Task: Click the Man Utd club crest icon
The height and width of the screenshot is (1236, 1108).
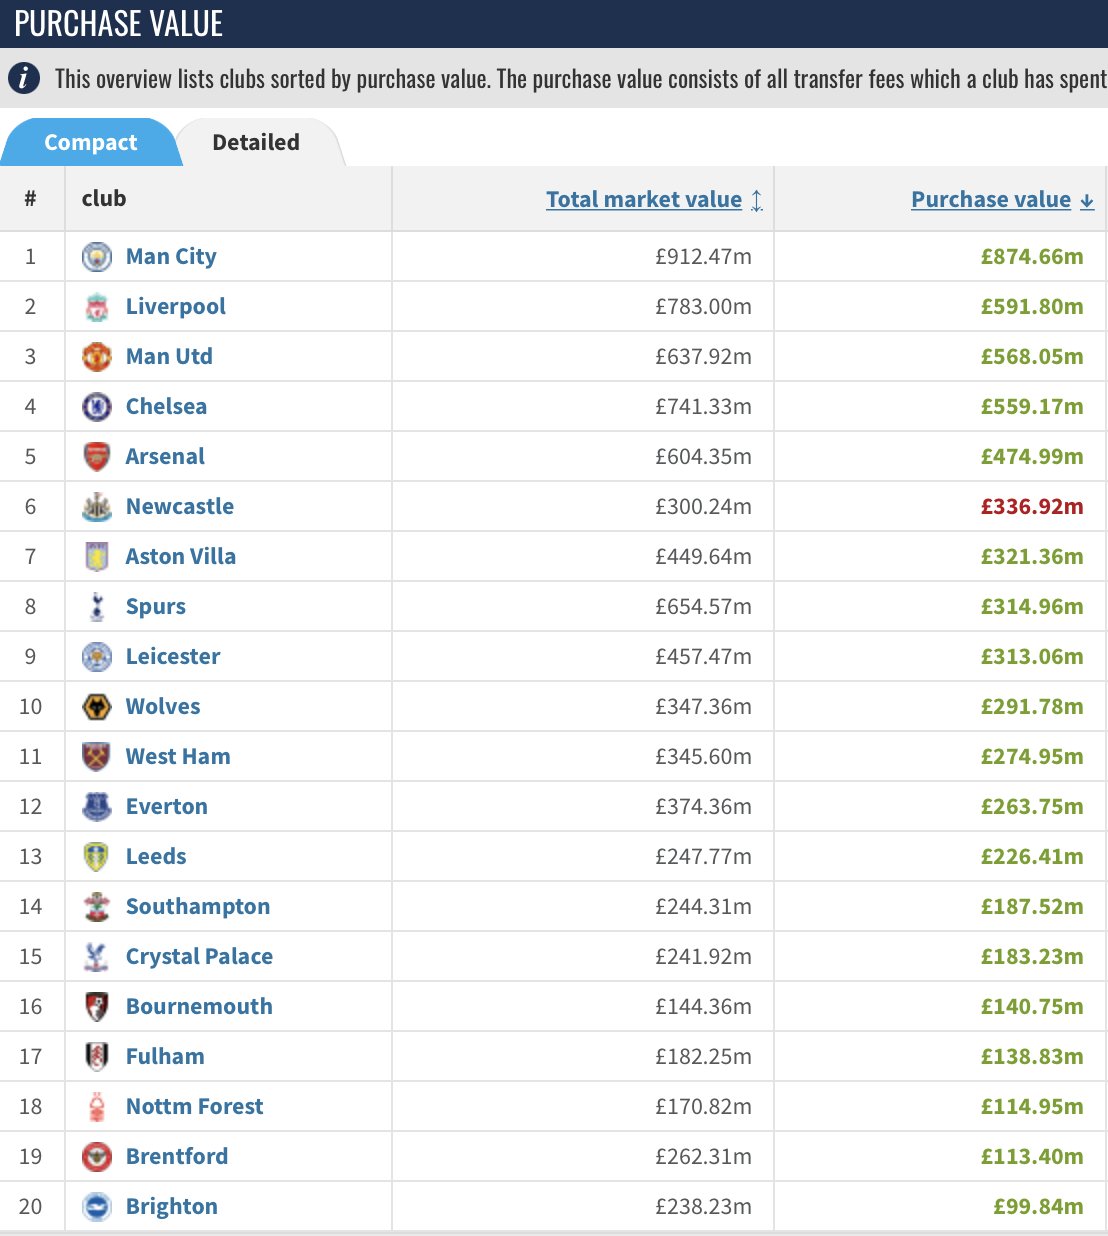Action: (96, 357)
